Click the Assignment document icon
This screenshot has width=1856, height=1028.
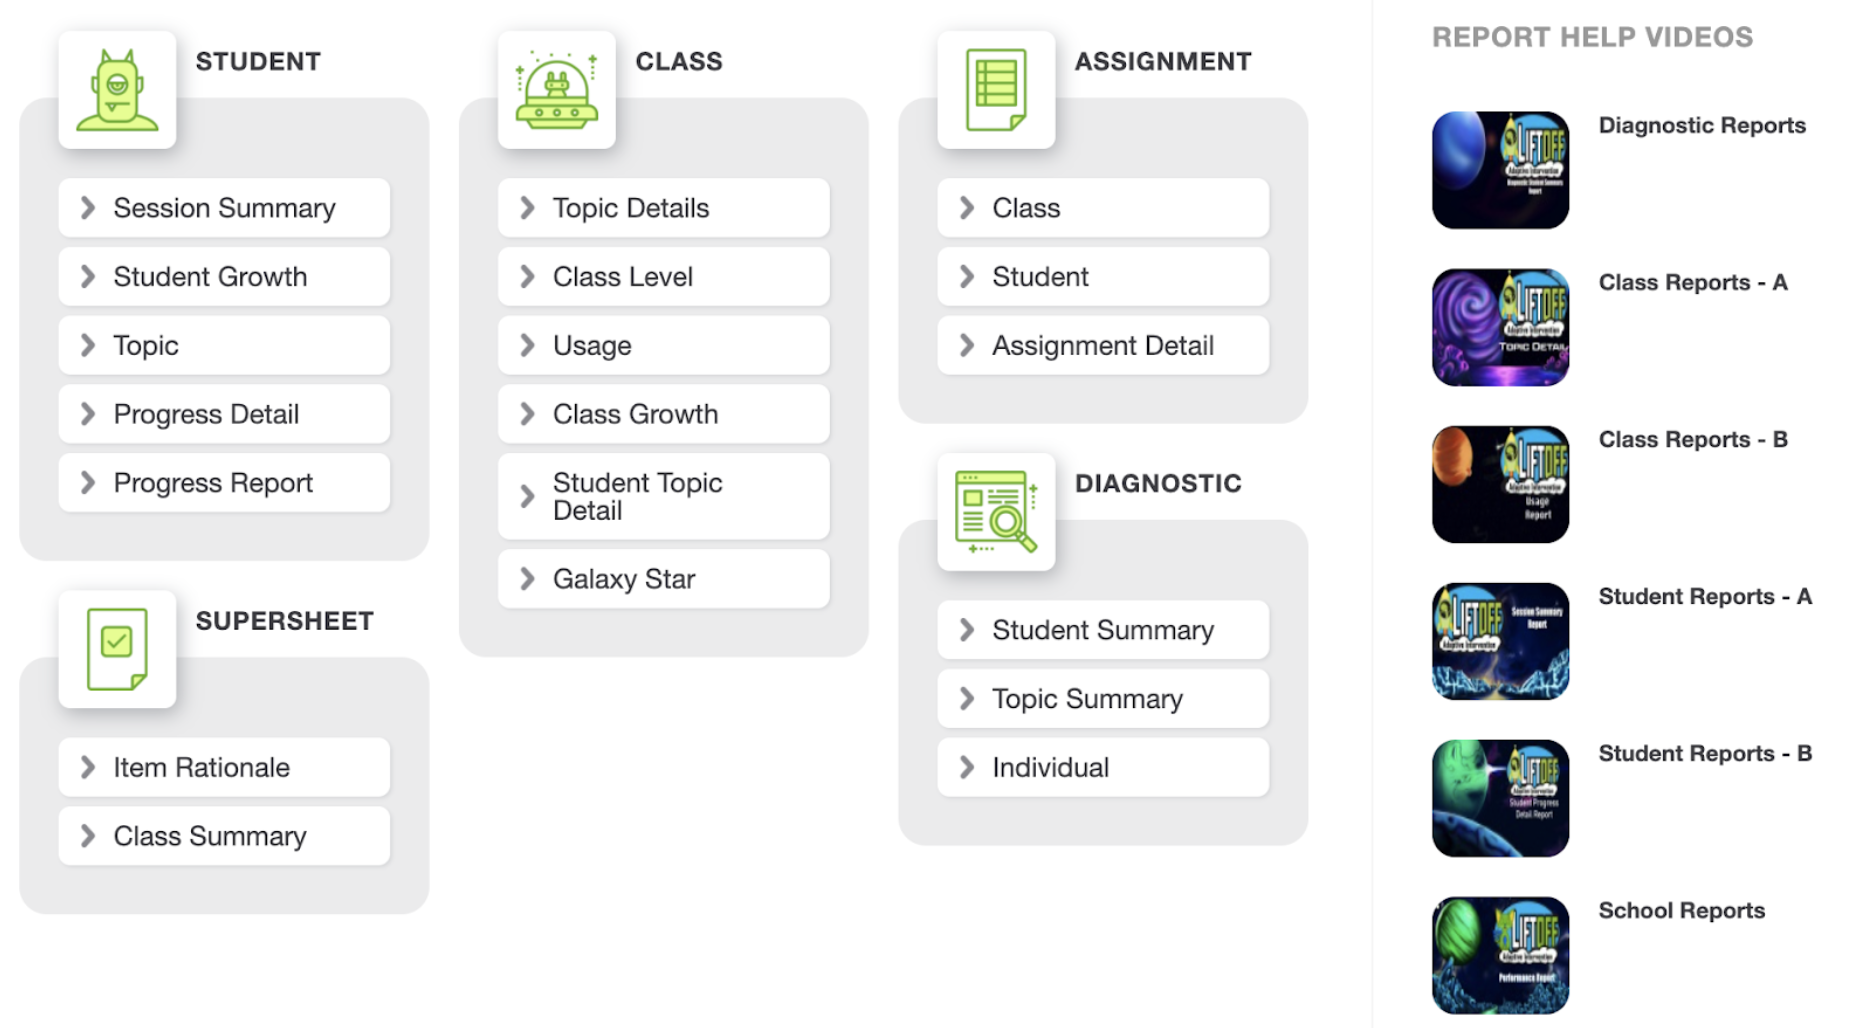pyautogui.click(x=996, y=90)
